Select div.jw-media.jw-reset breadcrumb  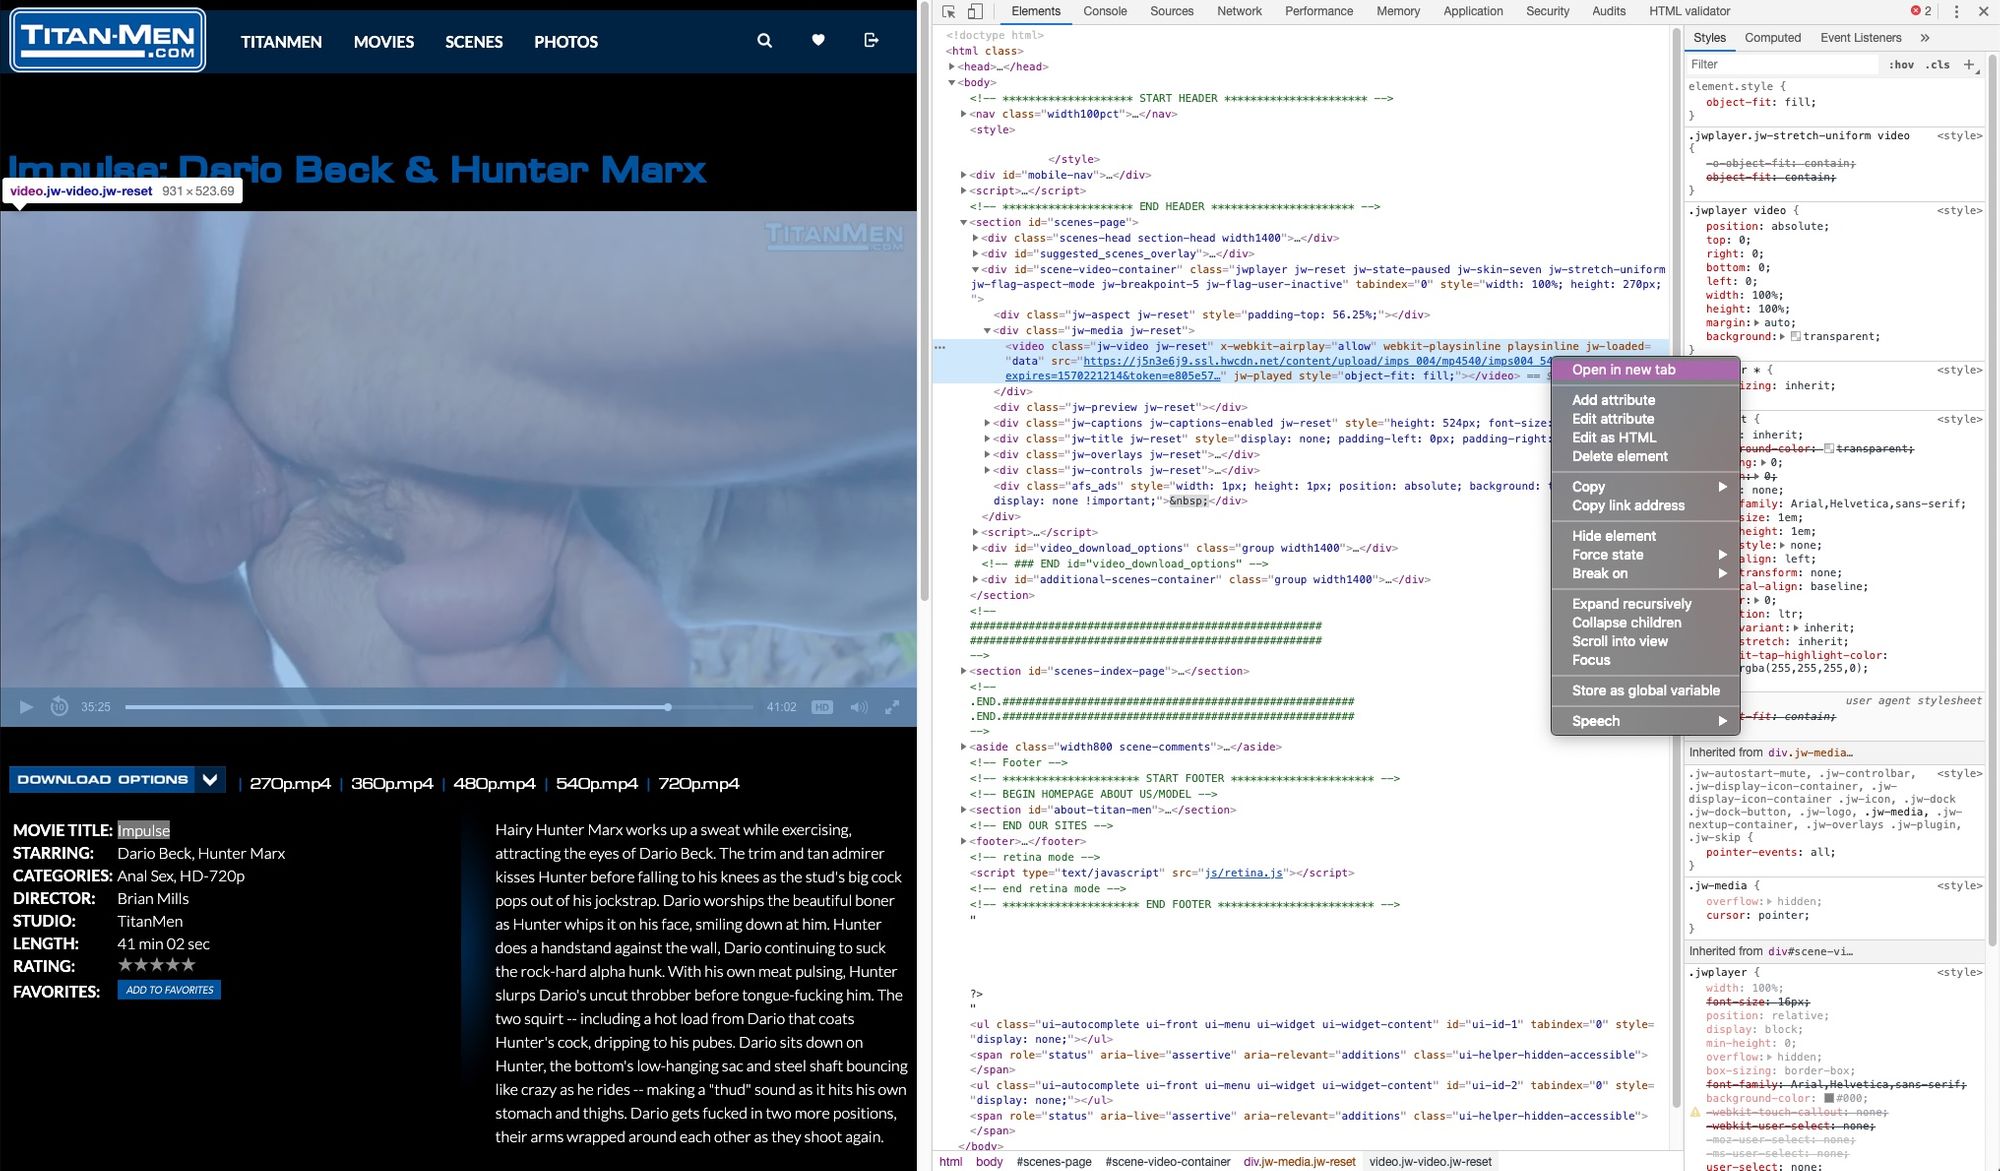coord(1299,1162)
